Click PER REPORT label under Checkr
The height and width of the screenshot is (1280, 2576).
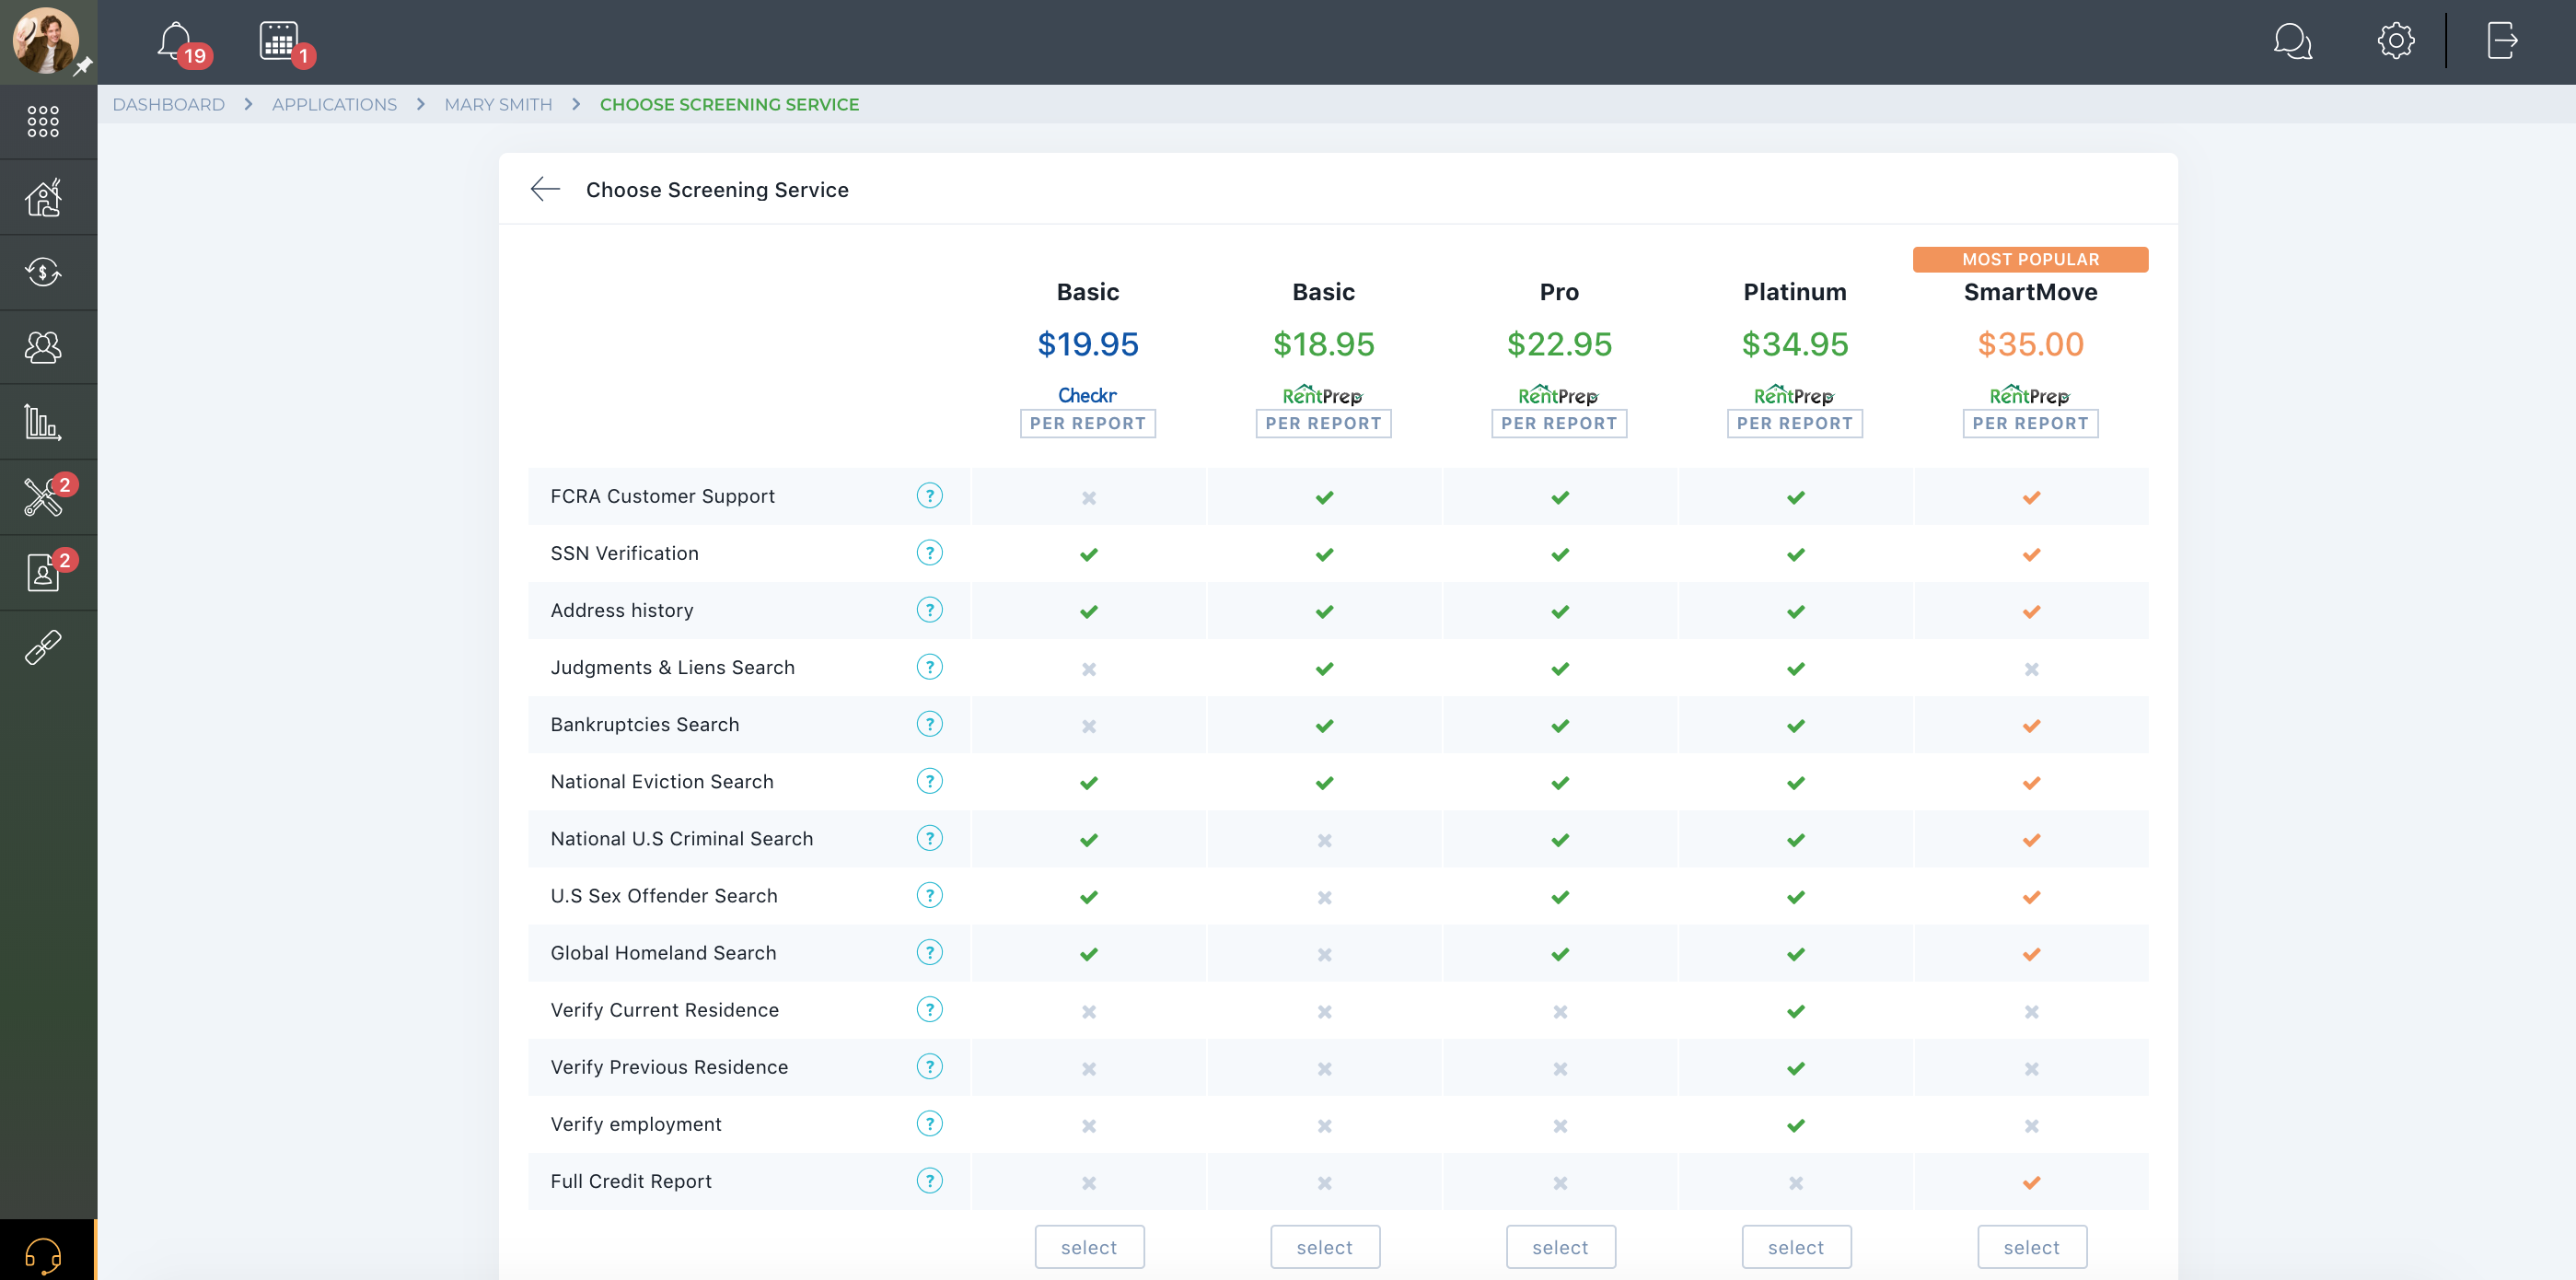1088,423
